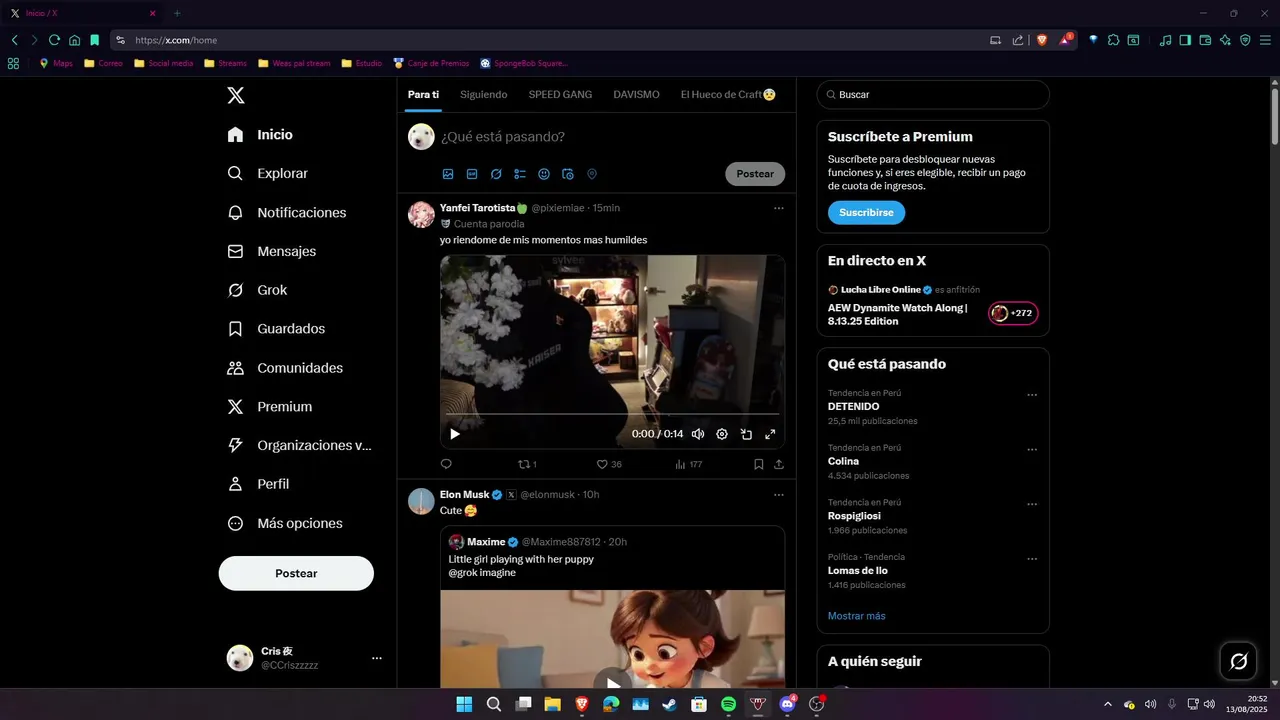Image resolution: width=1280 pixels, height=720 pixels.
Task: Open Elon Musk profile name link
Action: click(465, 494)
